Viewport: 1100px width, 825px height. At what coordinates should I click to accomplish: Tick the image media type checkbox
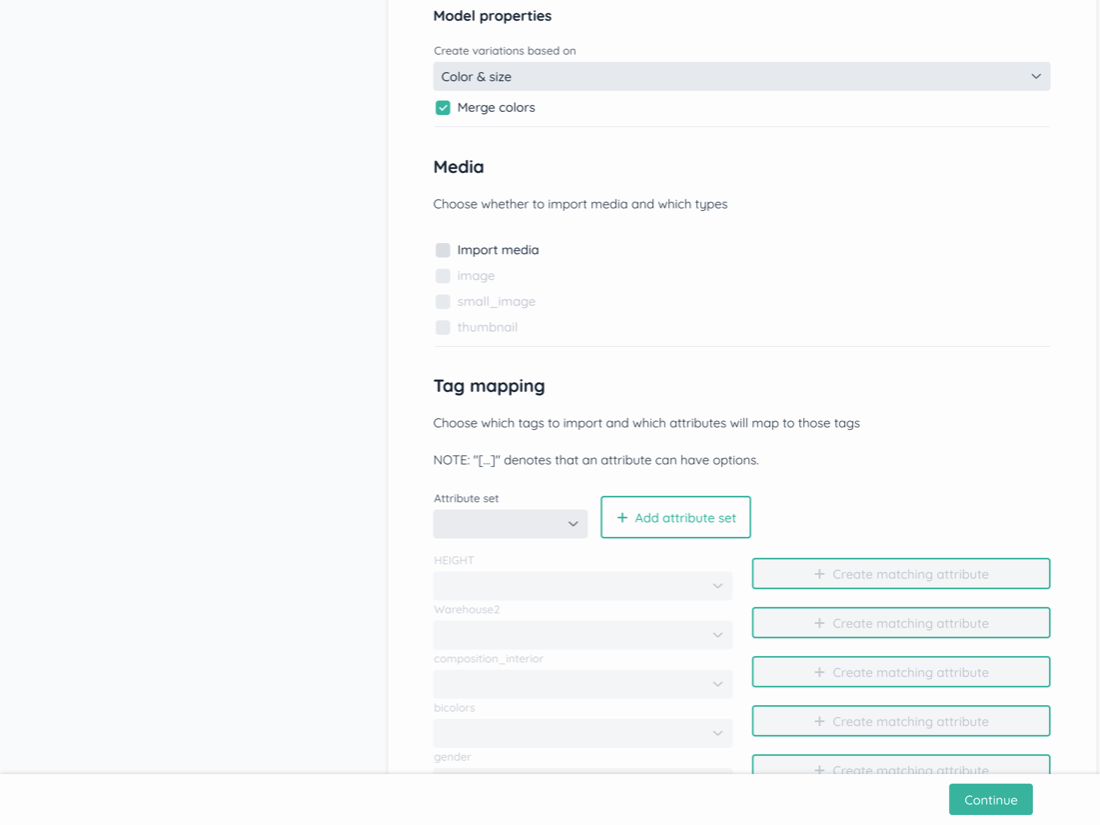[x=443, y=276]
